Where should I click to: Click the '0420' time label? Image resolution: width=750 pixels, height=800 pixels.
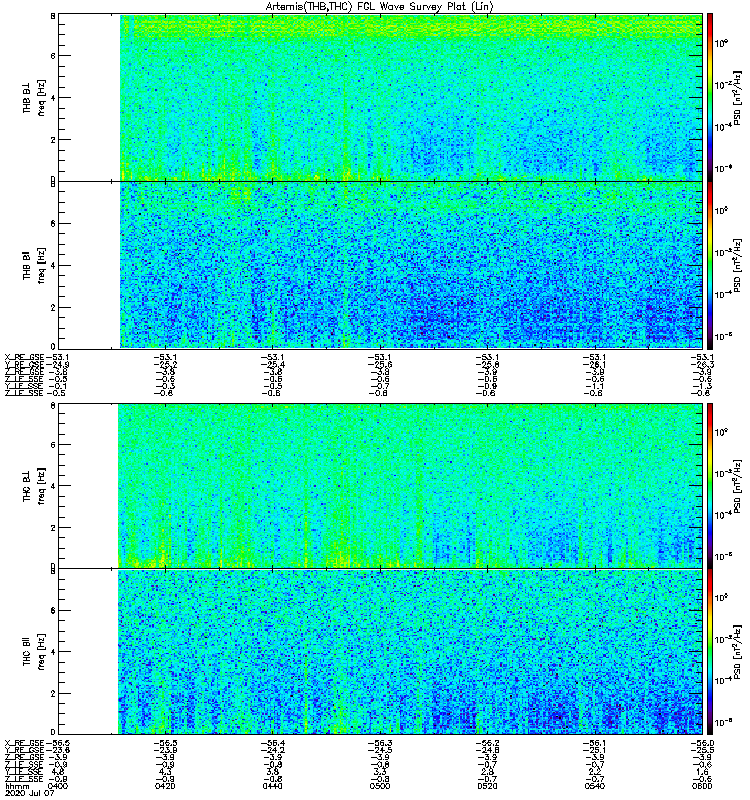point(165,786)
